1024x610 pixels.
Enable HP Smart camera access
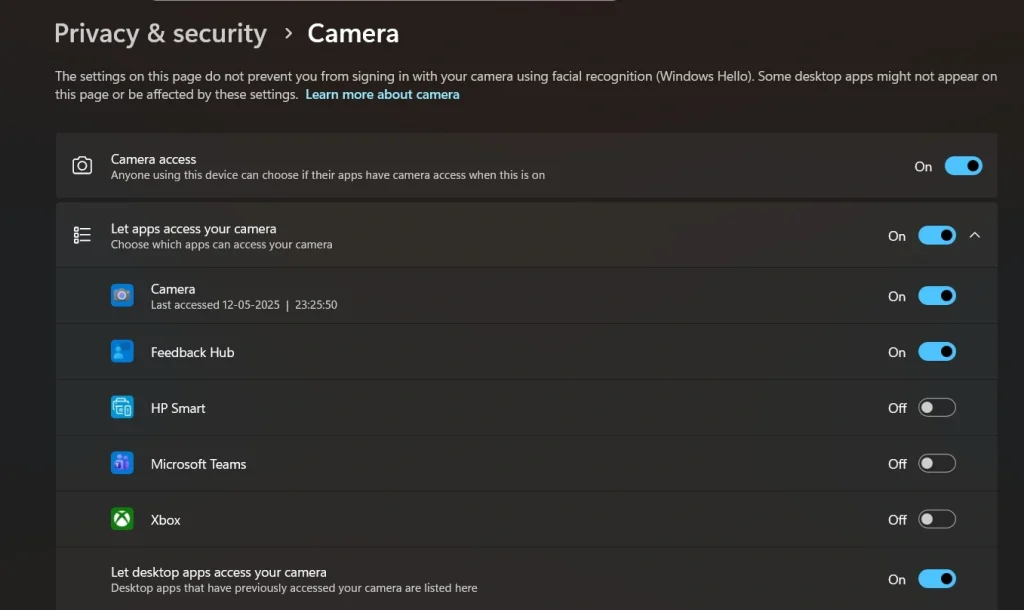click(937, 407)
